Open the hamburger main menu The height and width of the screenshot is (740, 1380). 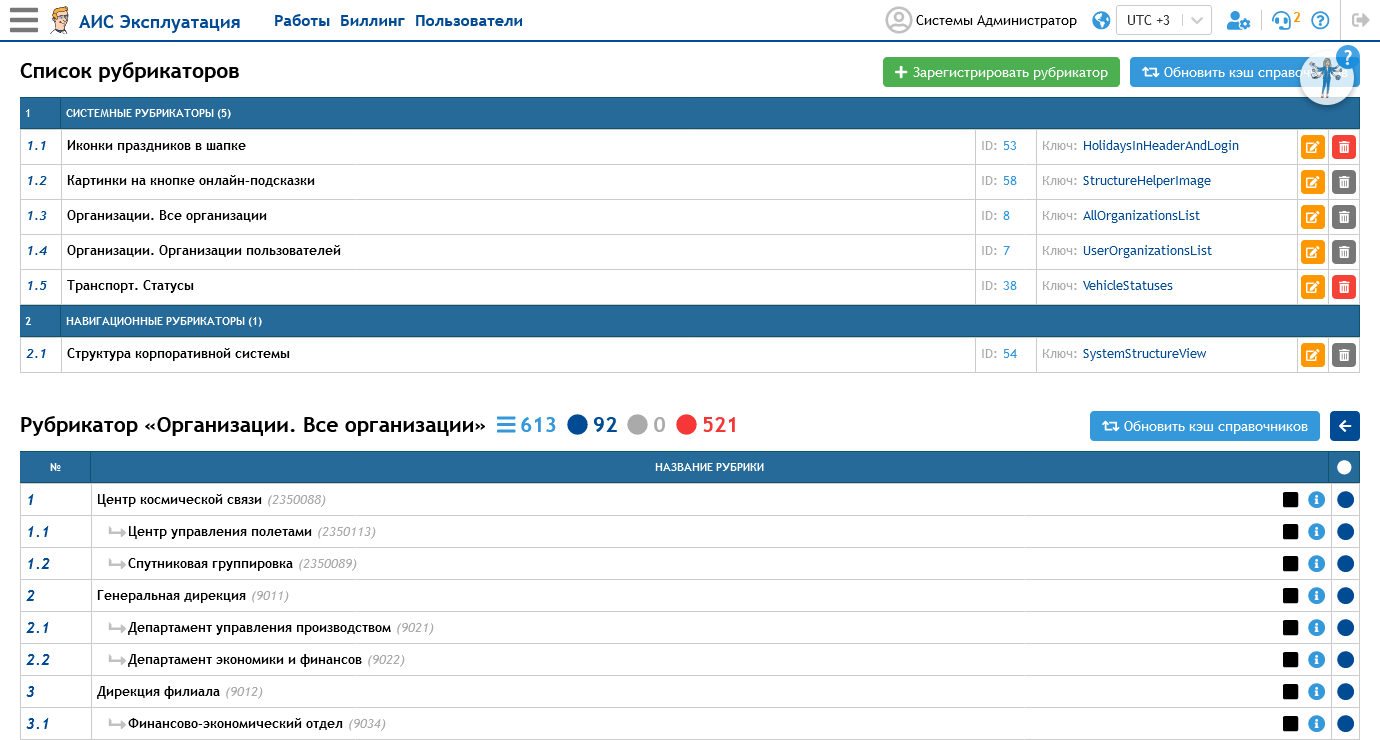(x=23, y=20)
